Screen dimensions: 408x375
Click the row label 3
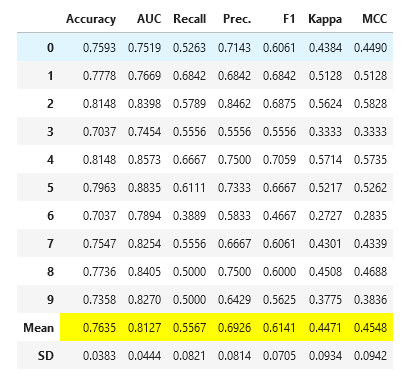pos(50,132)
